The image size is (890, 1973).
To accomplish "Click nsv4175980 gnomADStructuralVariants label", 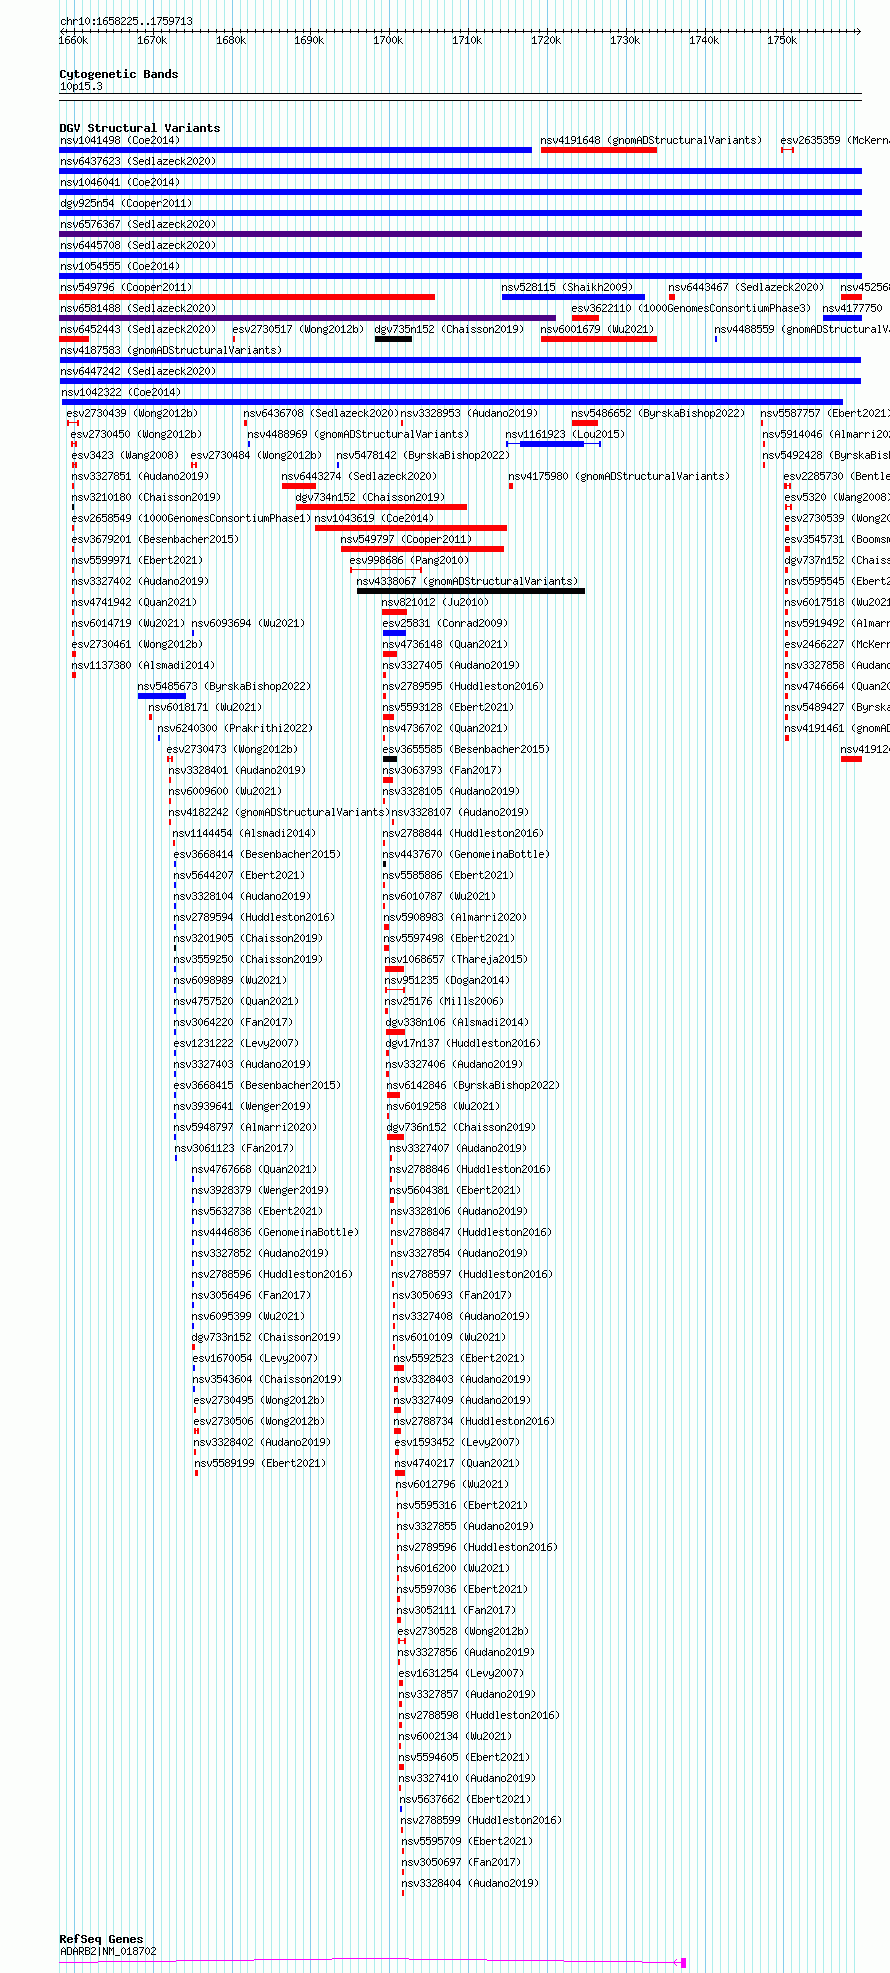I will (x=619, y=476).
